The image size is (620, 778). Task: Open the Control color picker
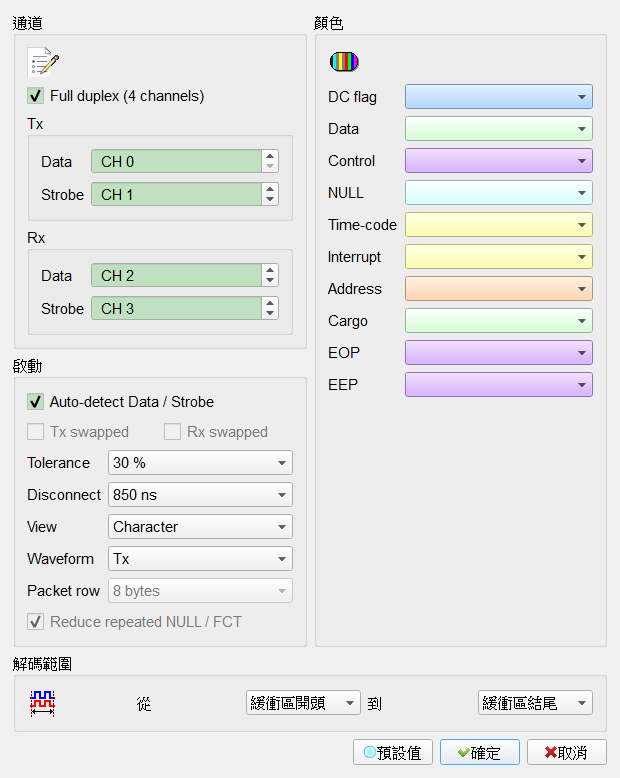click(x=499, y=161)
